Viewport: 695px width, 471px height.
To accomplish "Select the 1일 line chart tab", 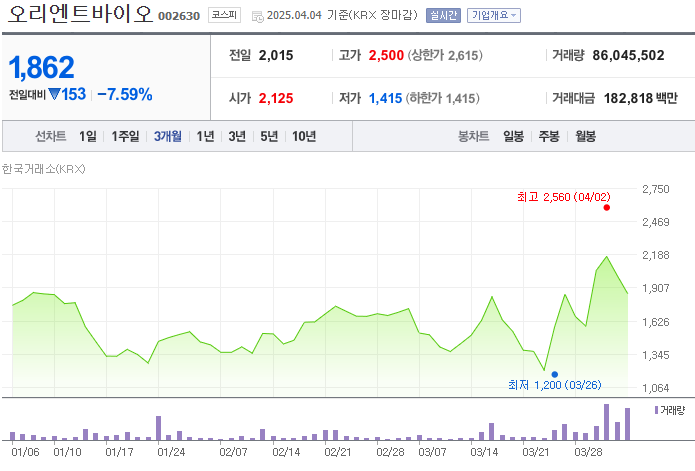I will (x=88, y=136).
